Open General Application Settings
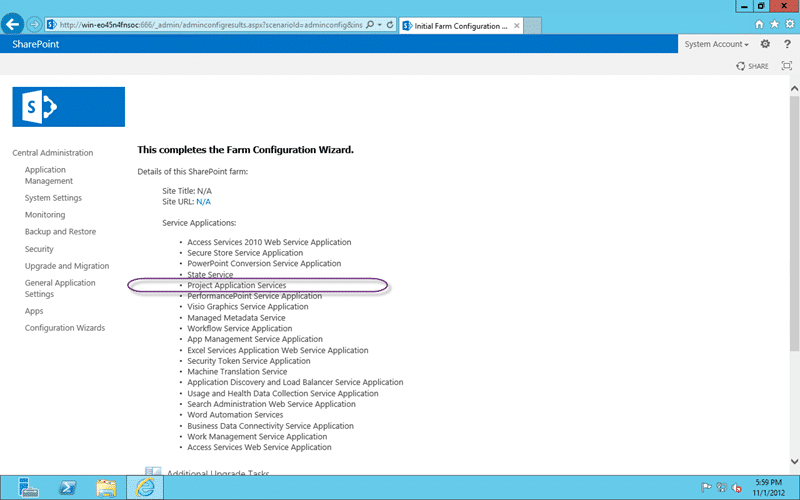This screenshot has width=800, height=500. coord(60,288)
